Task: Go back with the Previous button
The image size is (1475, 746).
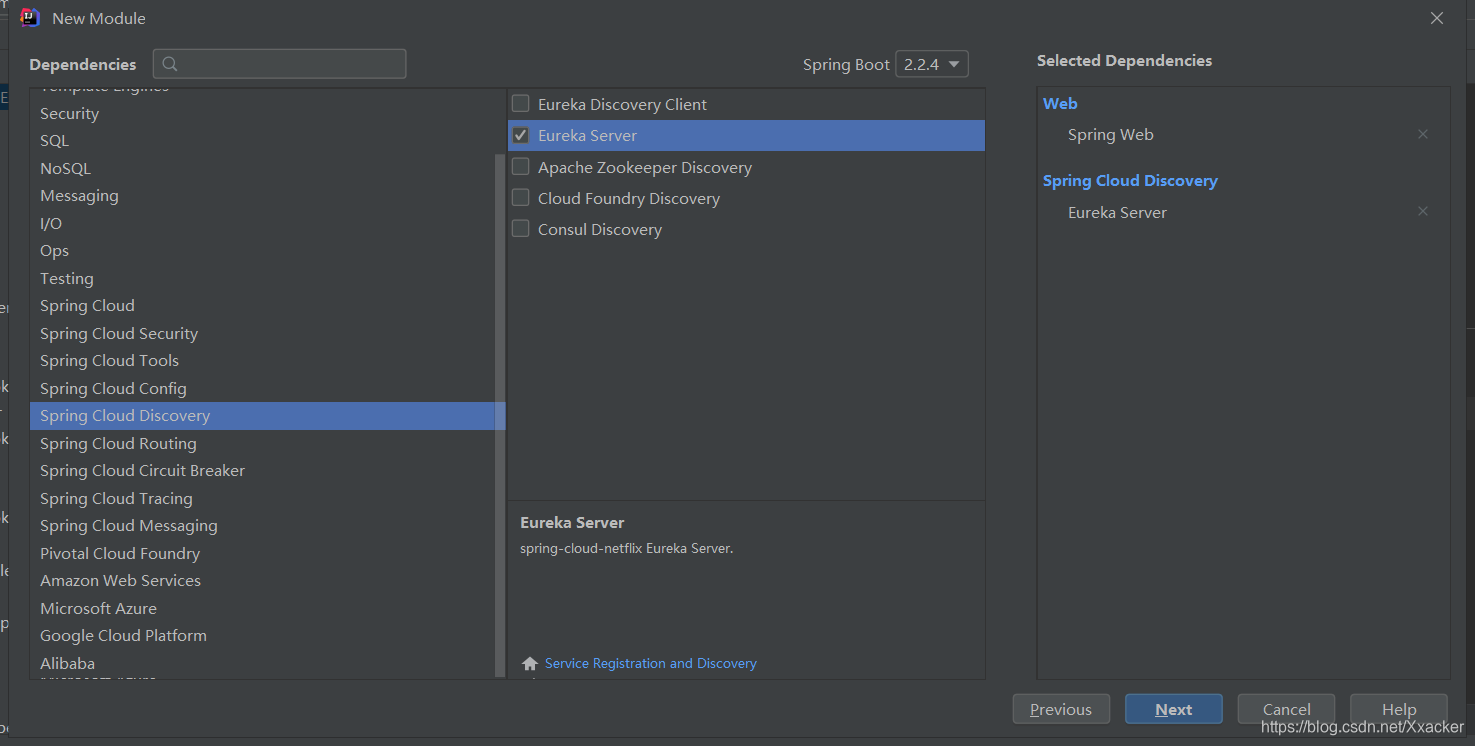Action: [x=1061, y=709]
